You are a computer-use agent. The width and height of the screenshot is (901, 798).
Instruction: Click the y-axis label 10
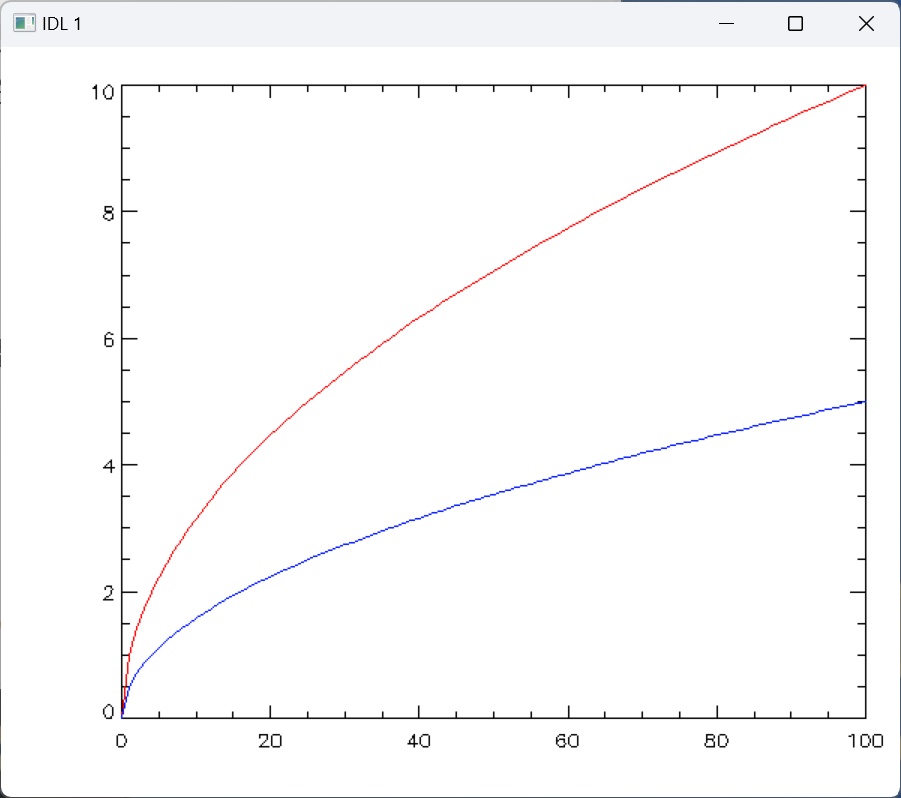point(103,92)
